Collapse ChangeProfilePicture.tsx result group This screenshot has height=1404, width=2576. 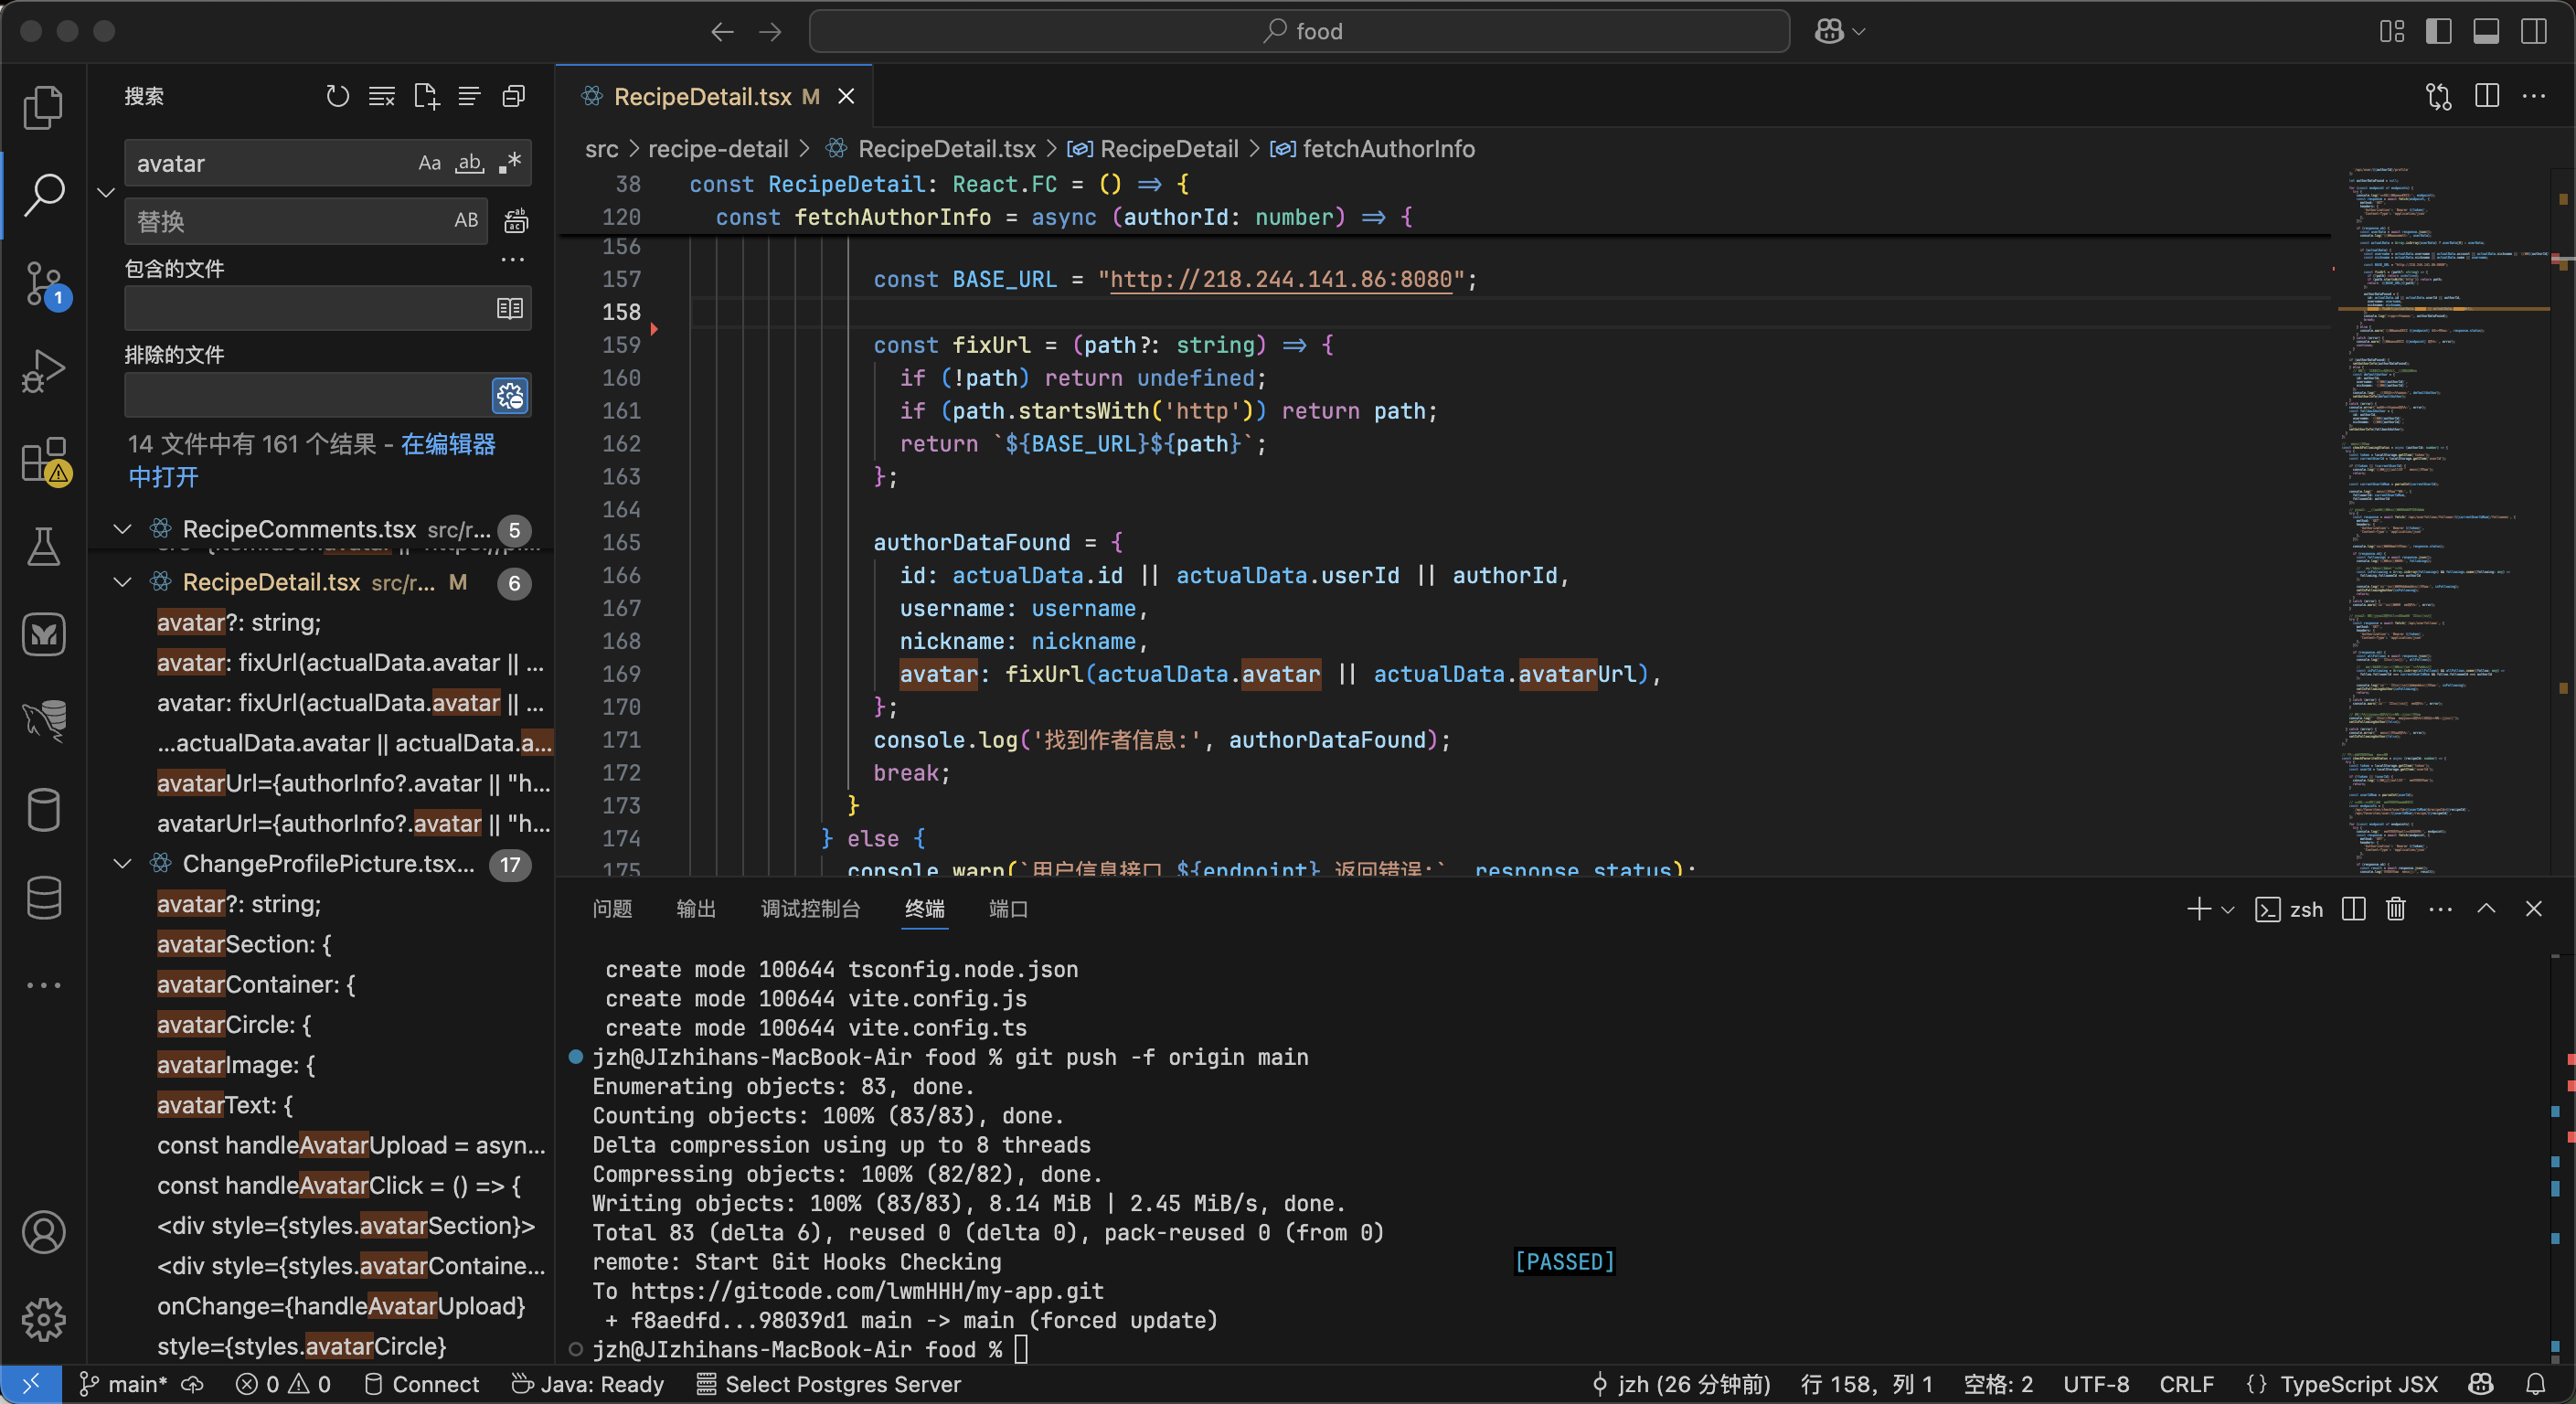click(123, 864)
